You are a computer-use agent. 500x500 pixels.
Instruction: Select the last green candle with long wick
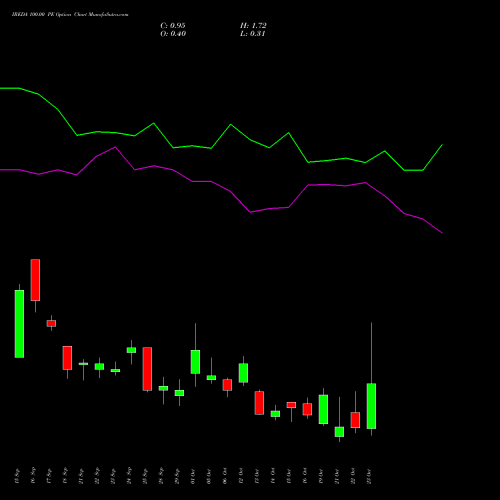tap(371, 406)
